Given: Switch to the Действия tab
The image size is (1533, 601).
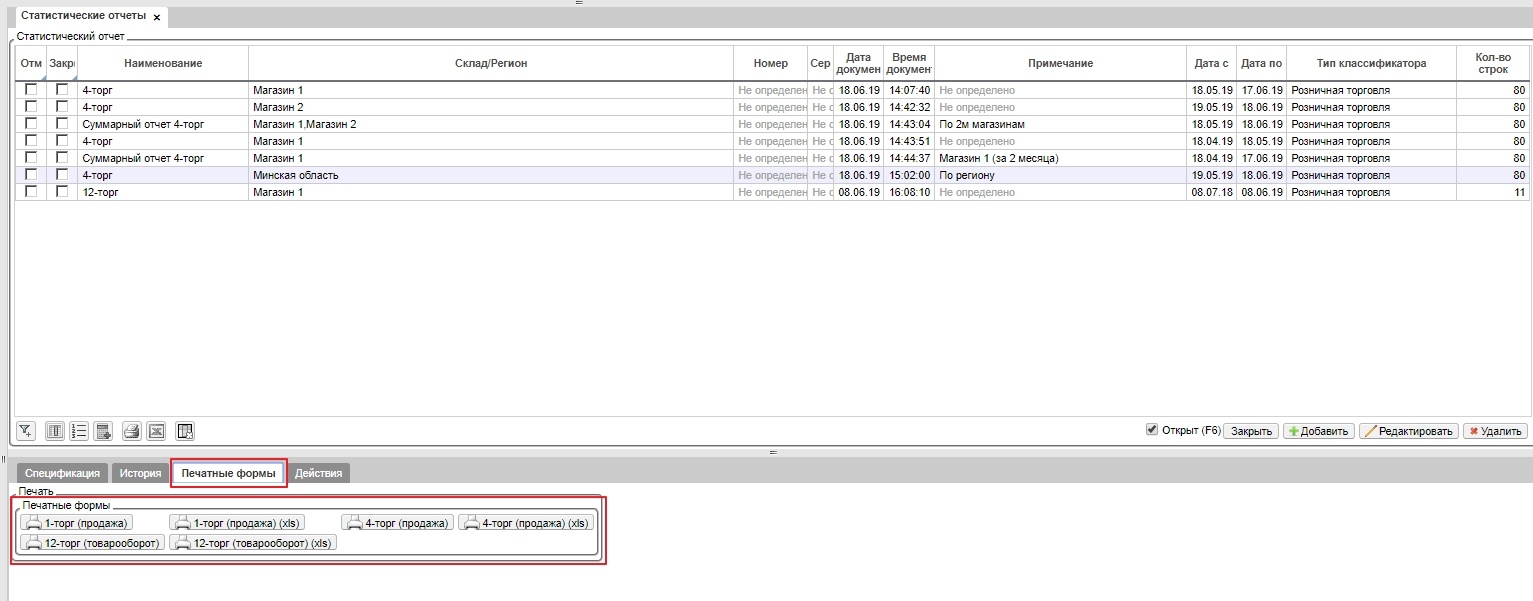Looking at the screenshot, I should tap(318, 473).
